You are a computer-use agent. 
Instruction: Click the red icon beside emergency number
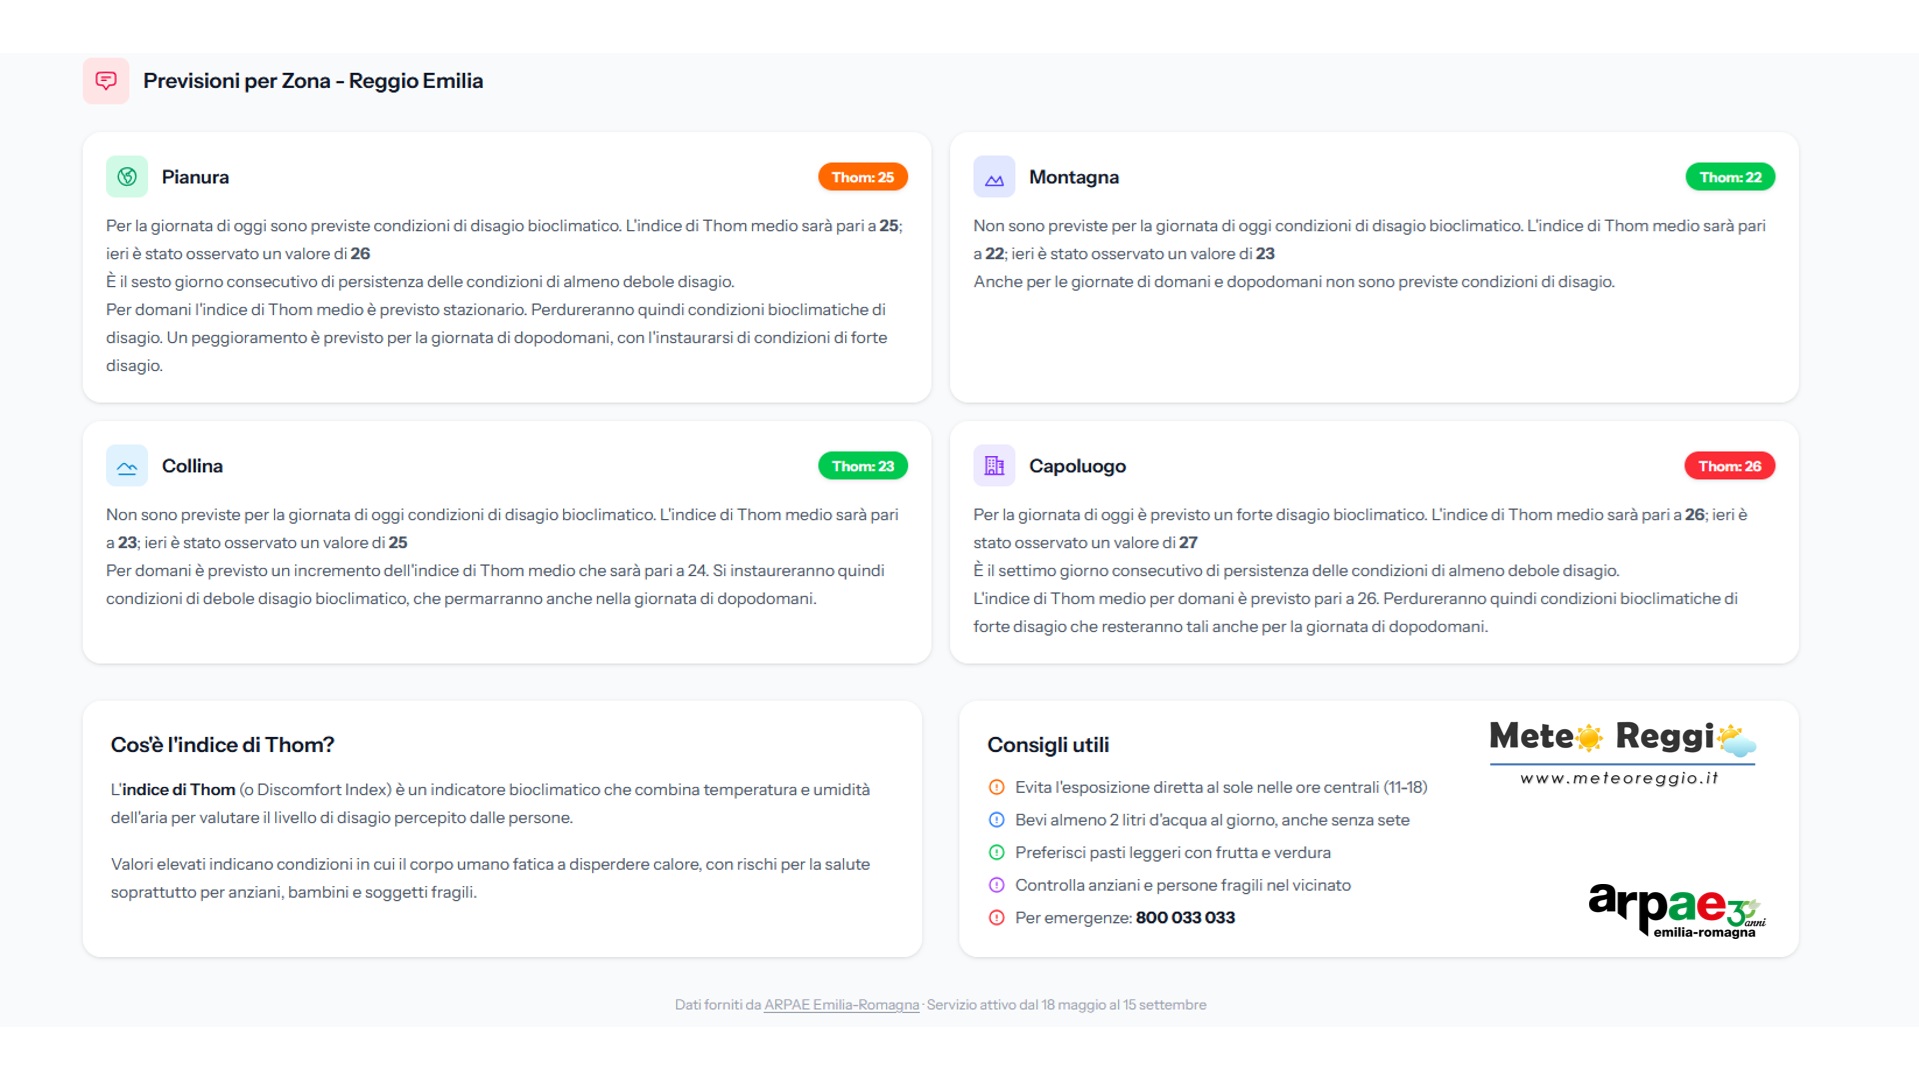(996, 918)
